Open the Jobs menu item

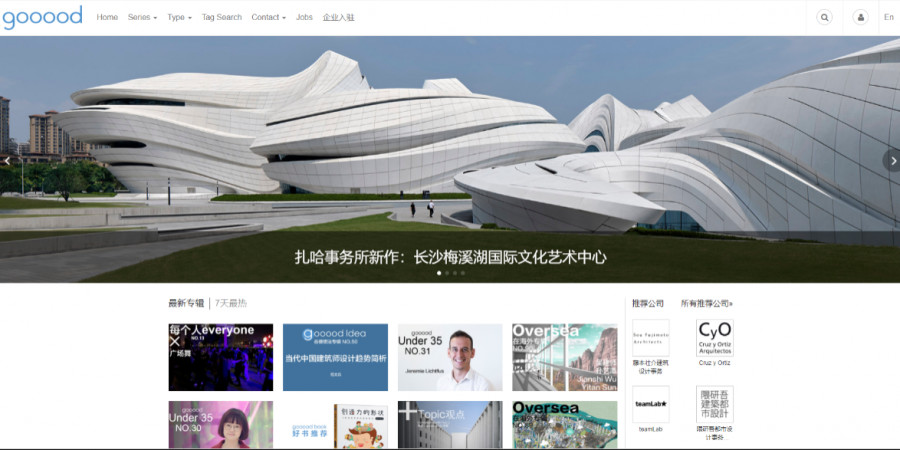pyautogui.click(x=304, y=17)
